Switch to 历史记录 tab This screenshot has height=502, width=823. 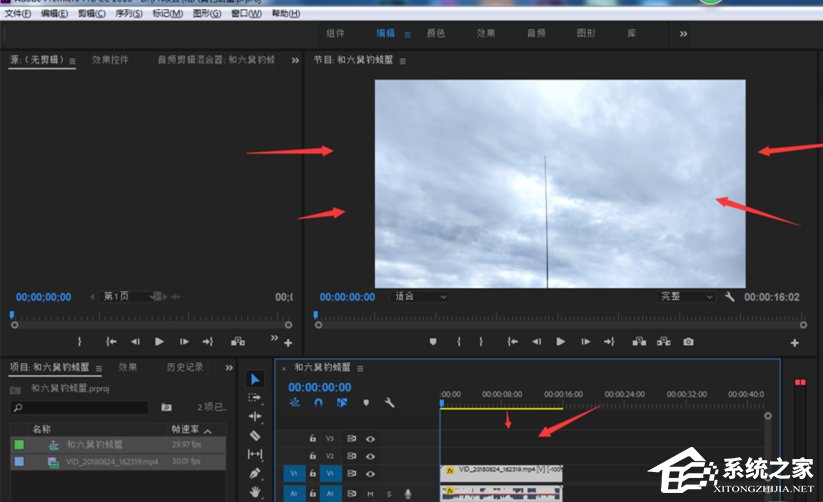coord(185,367)
